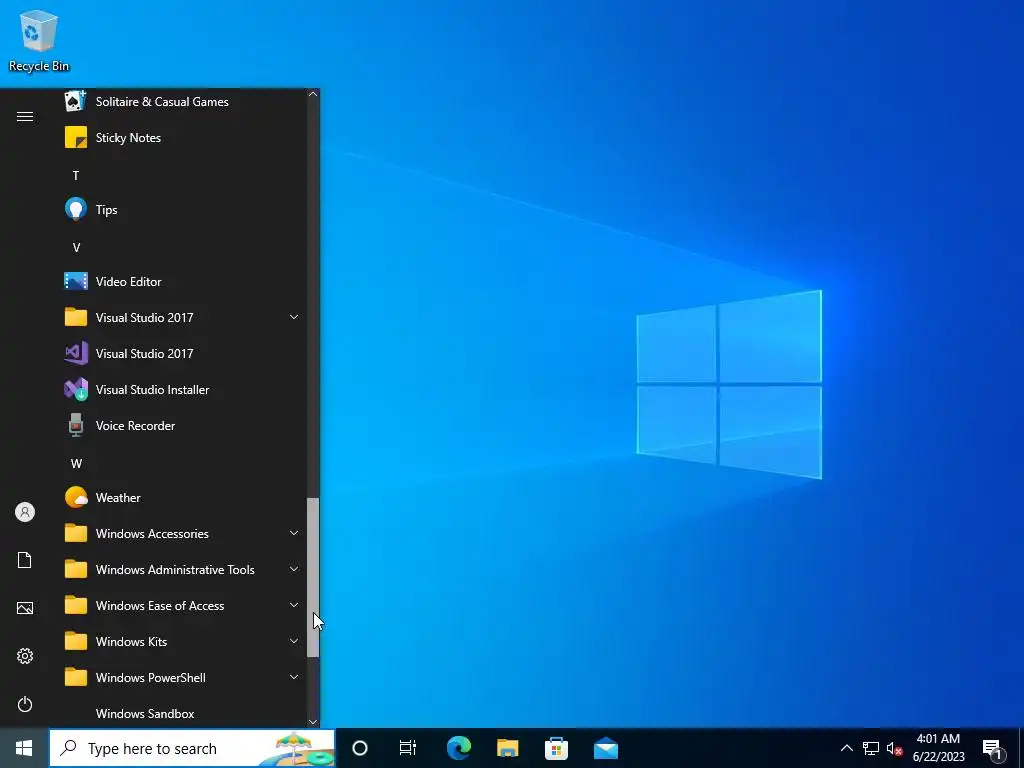Open Cortana circle on taskbar
This screenshot has width=1024, height=768.
(360, 748)
